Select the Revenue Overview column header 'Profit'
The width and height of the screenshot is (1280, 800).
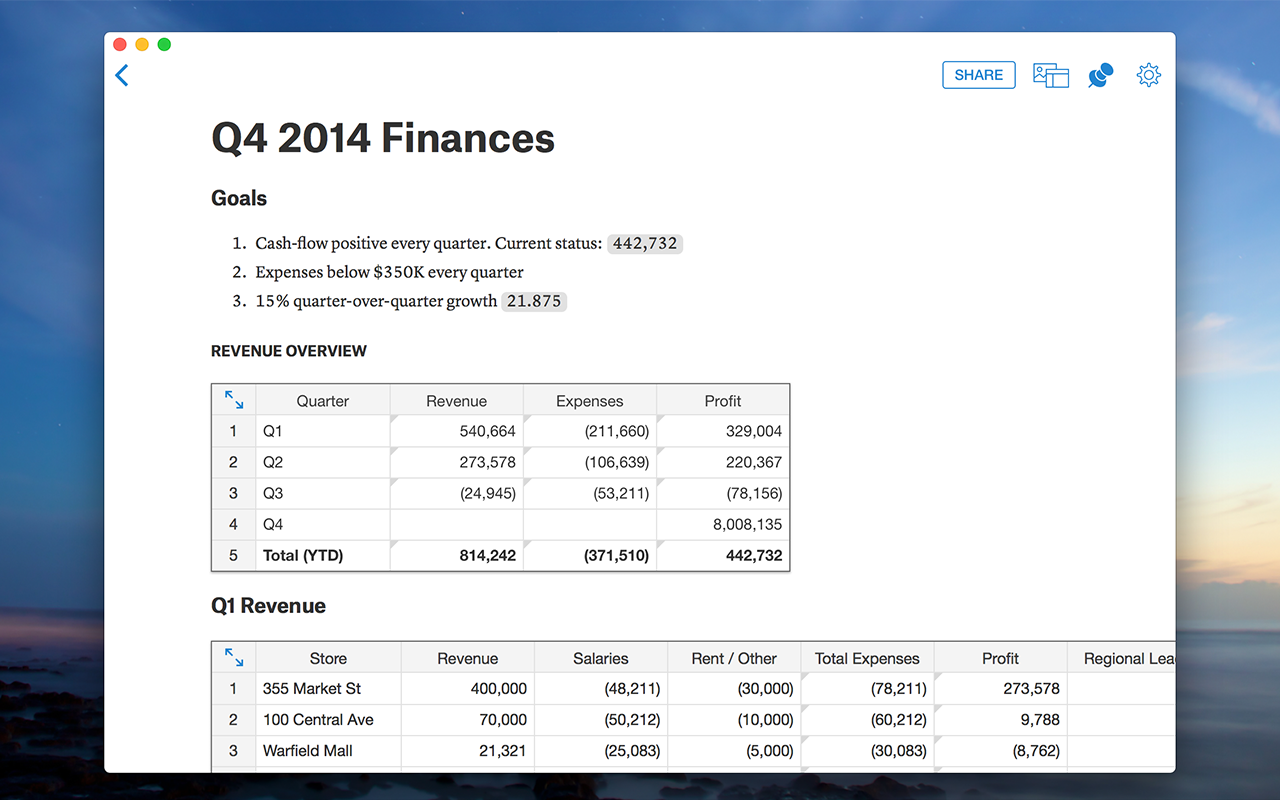(x=723, y=400)
